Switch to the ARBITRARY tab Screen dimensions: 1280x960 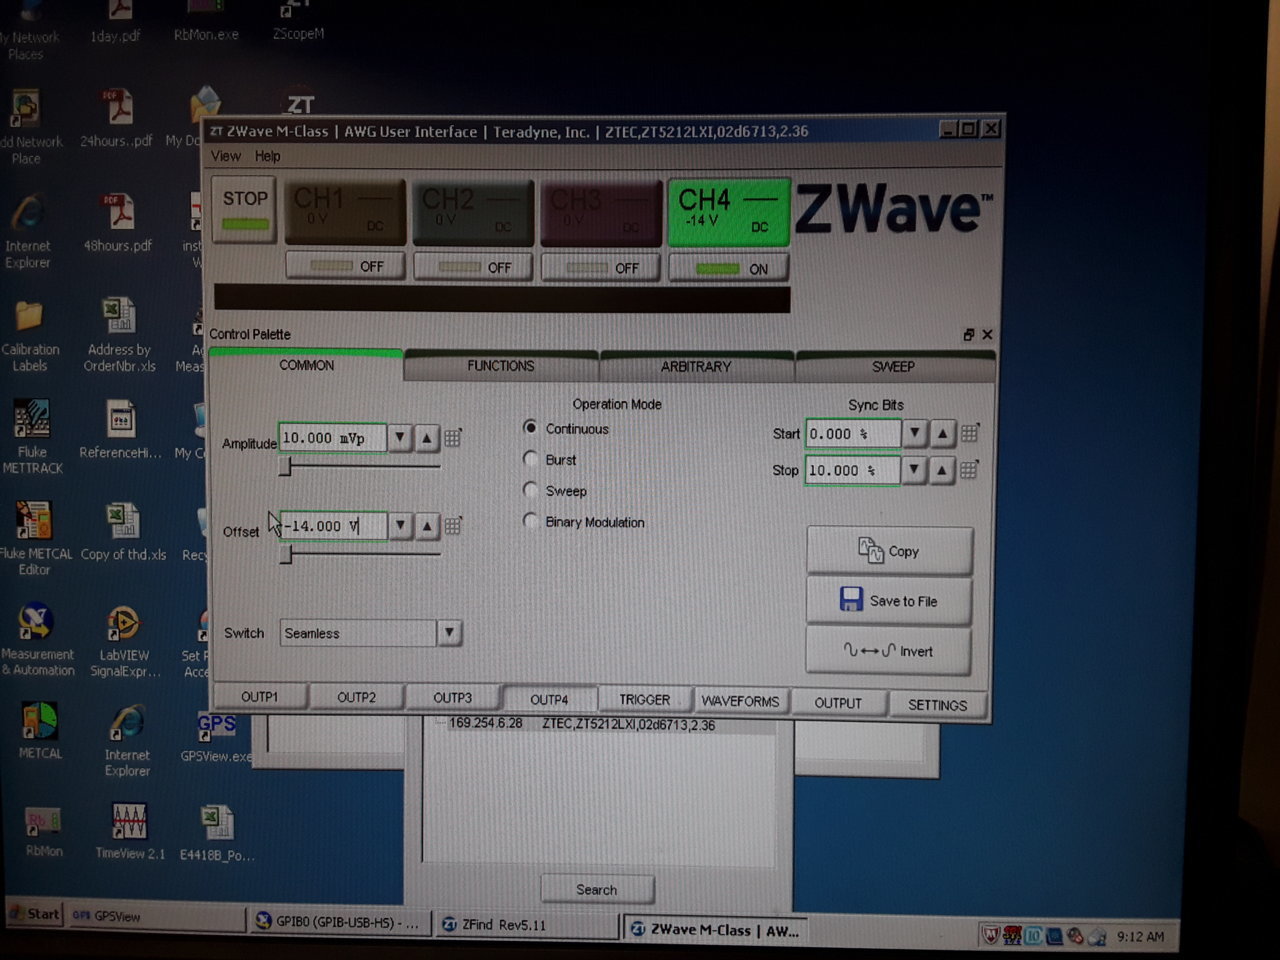click(696, 367)
